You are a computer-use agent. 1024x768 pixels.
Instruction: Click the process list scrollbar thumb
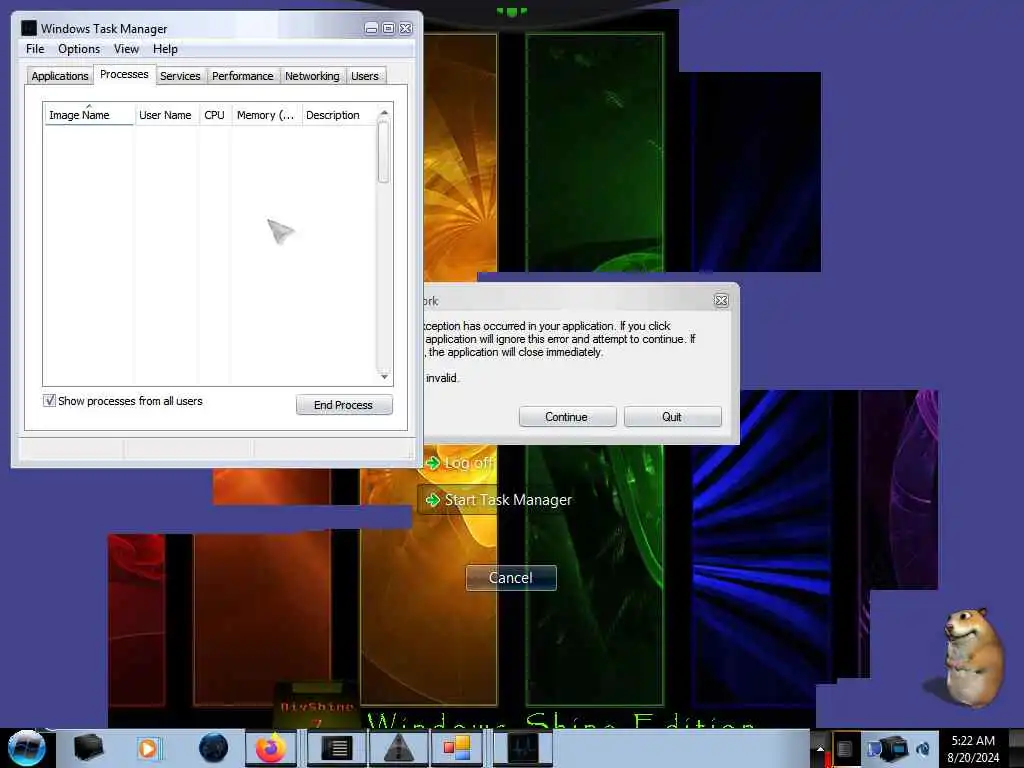(384, 152)
